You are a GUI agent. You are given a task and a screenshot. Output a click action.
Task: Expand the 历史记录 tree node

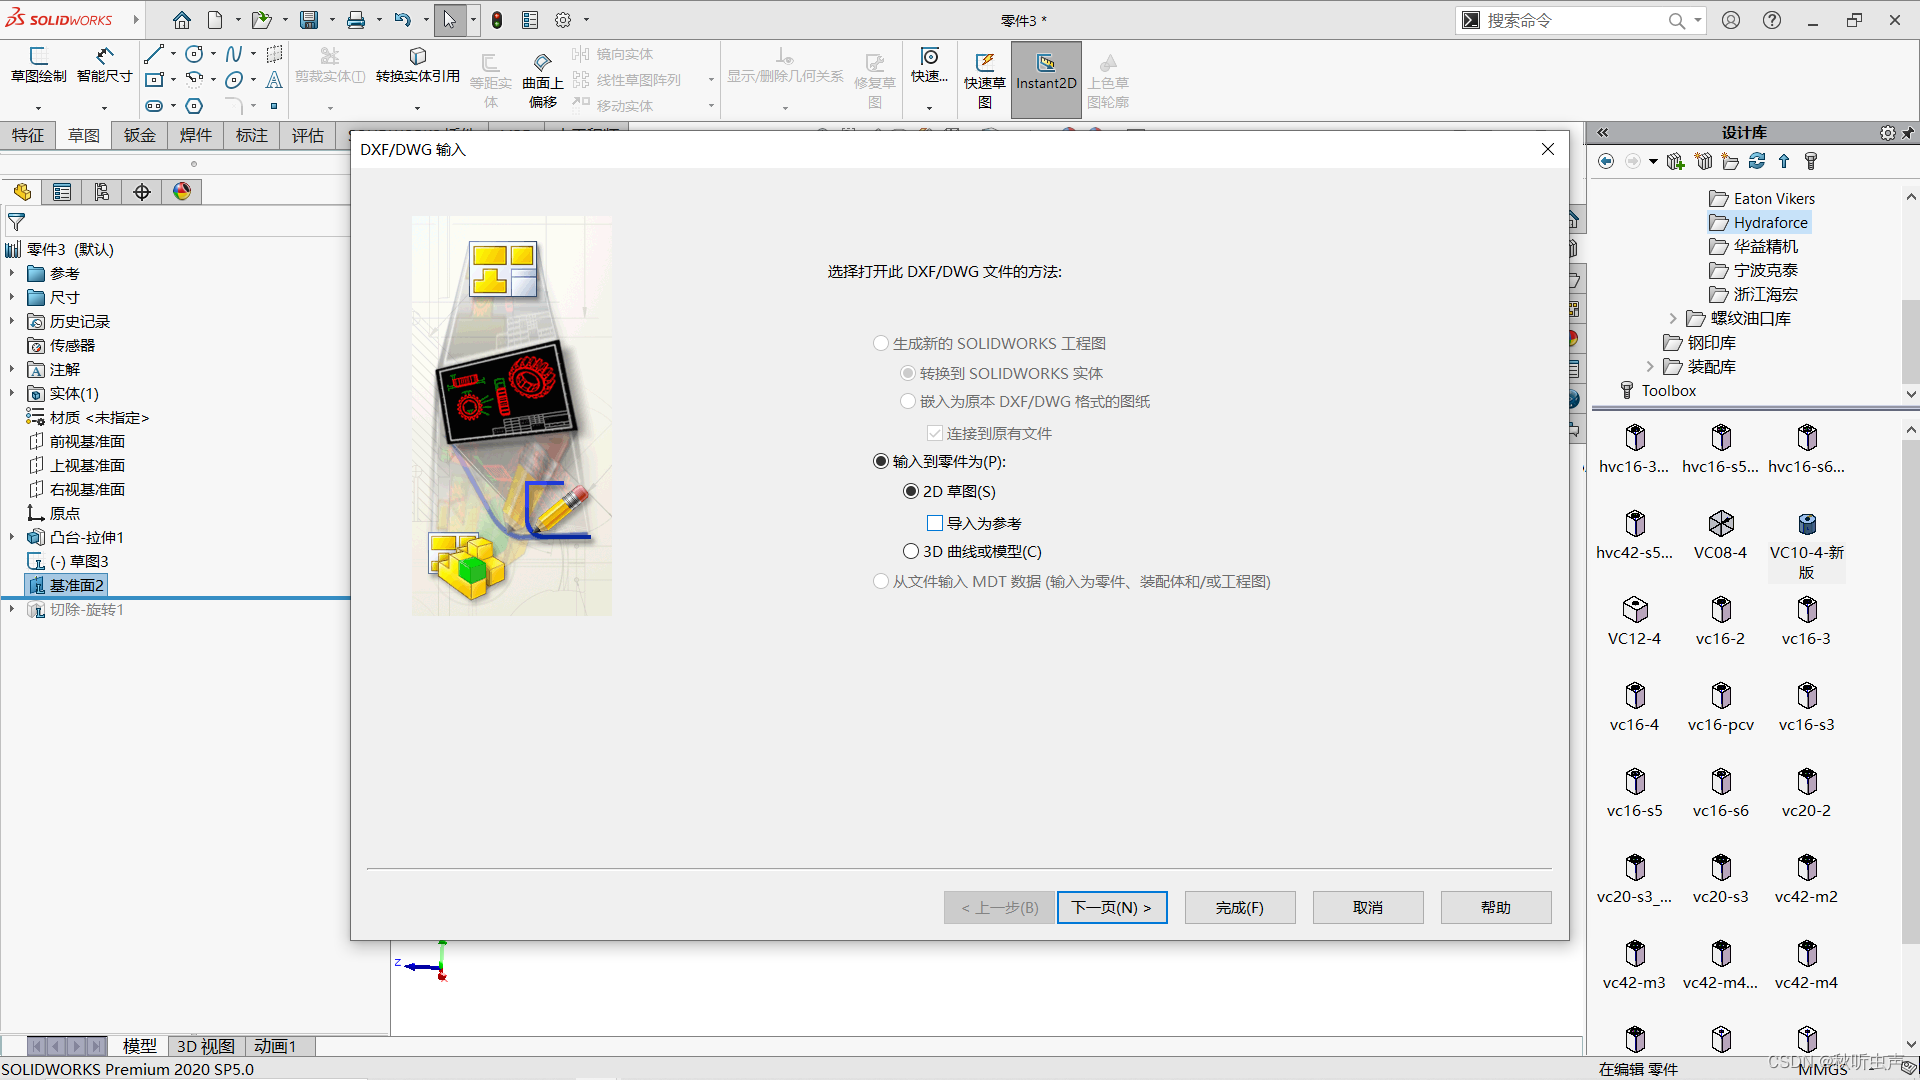12,321
